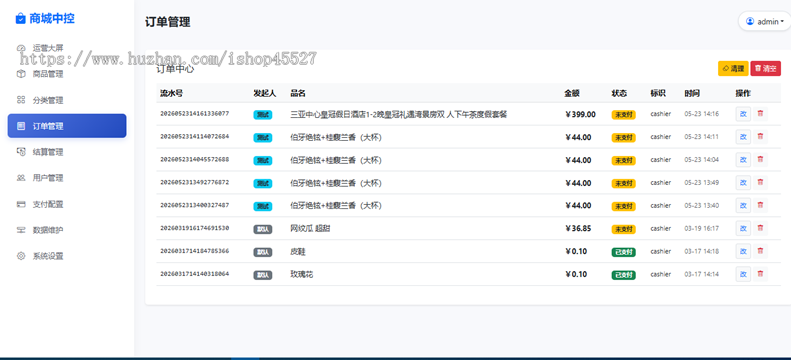The width and height of the screenshot is (791, 360).
Task: Delete order 2026052313400327487 with trash icon
Action: (760, 205)
